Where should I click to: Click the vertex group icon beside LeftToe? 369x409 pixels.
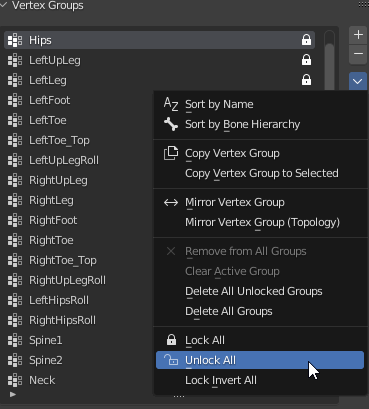[x=15, y=120]
